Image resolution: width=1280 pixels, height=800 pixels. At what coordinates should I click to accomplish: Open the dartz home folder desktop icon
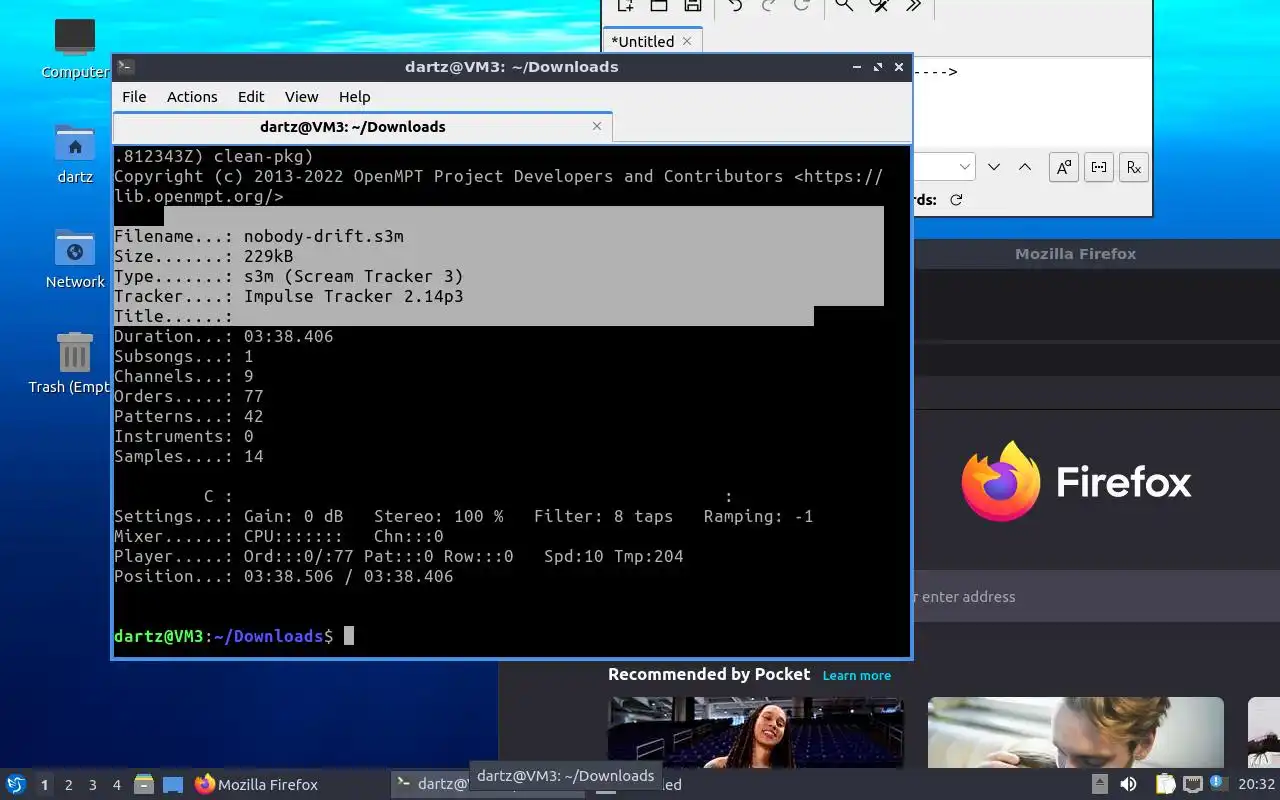75,155
